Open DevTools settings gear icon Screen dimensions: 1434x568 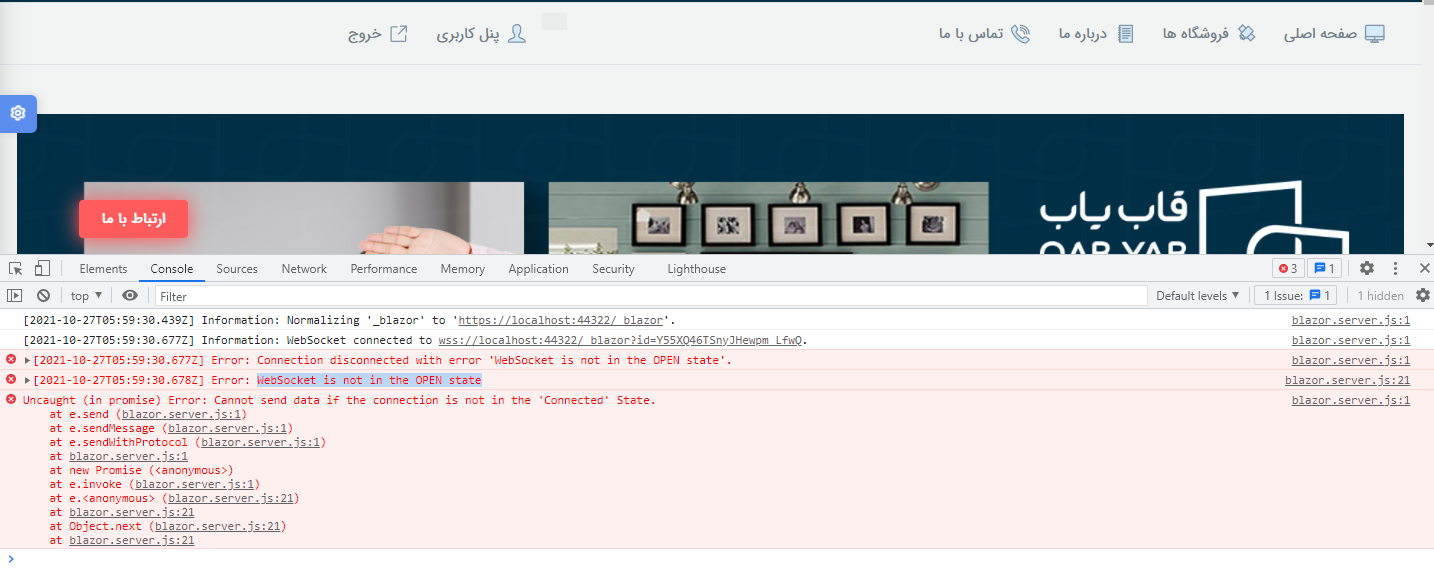click(x=1366, y=268)
